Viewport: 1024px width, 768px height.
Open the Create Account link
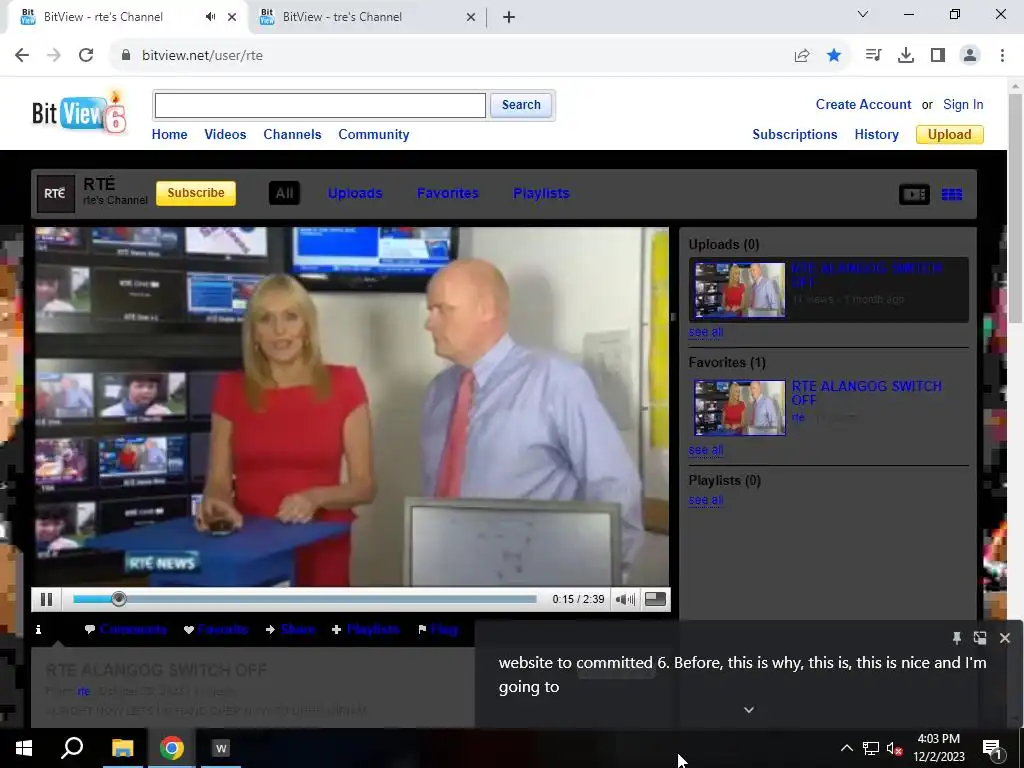863,104
